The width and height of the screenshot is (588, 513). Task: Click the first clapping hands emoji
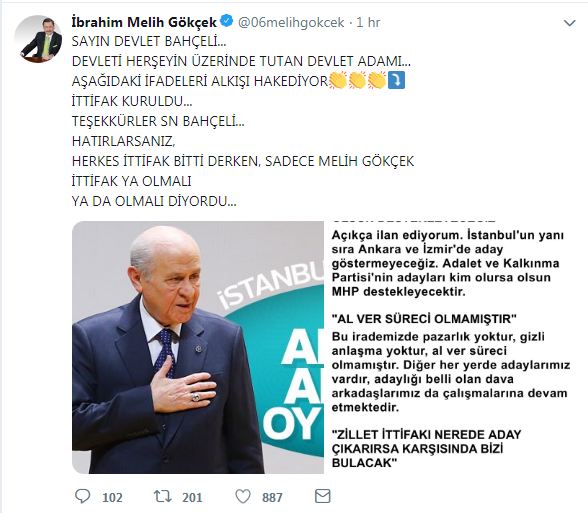(338, 80)
